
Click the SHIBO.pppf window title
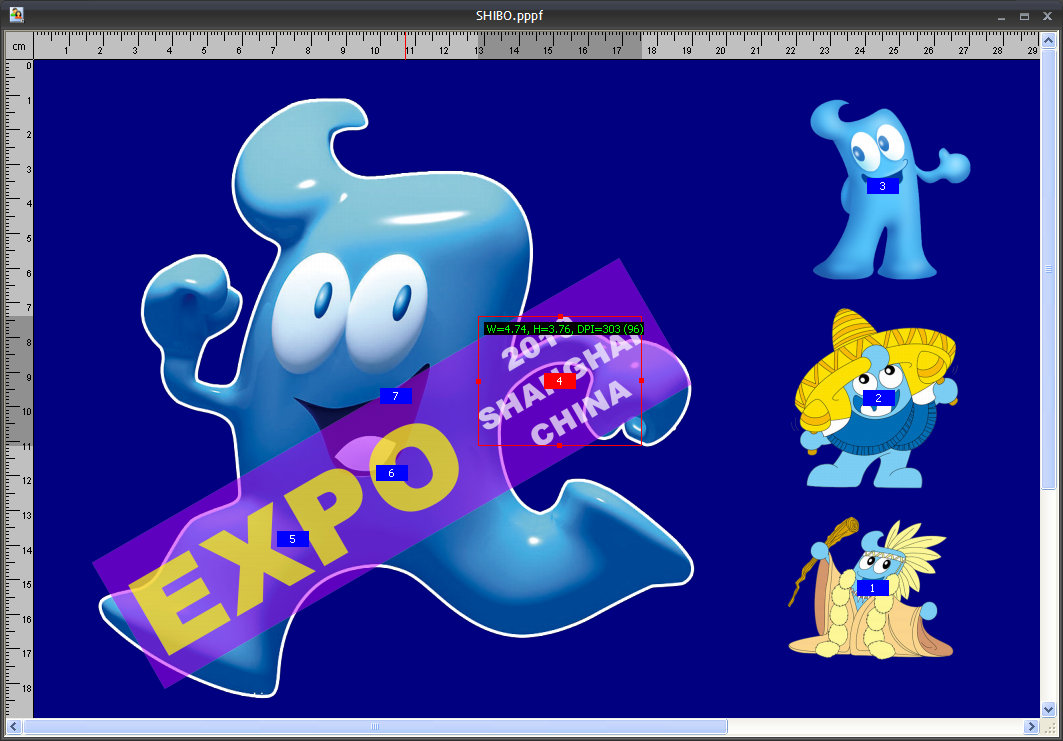point(509,16)
